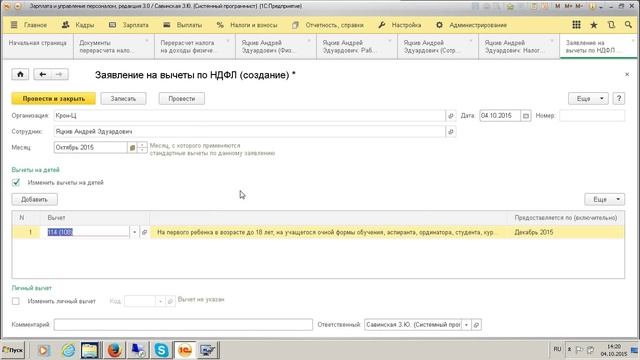Open Кадры menu section
Viewport: 640px width, 360px height.
point(78,25)
